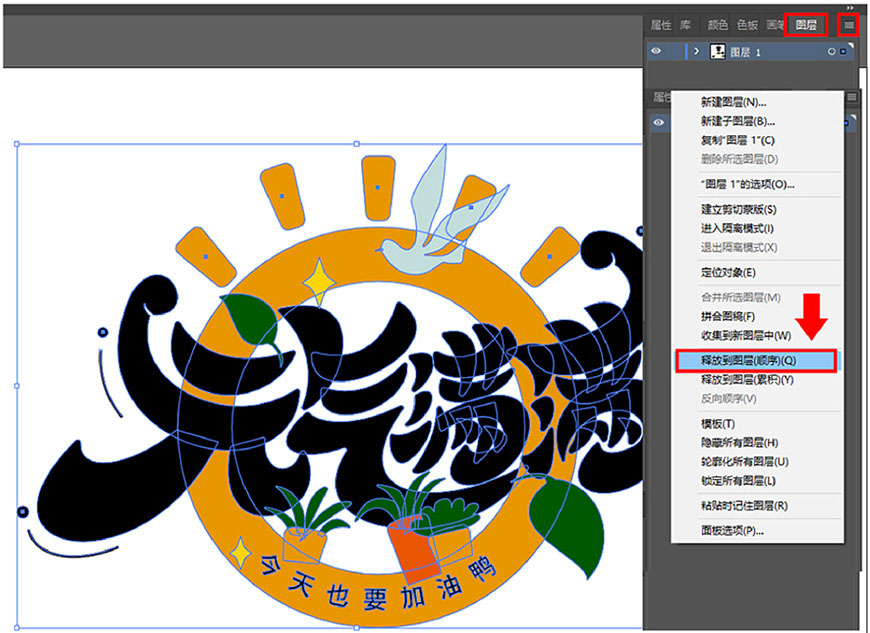Open the lower panel's flyout menu icon
Screen dimensions: 870x633
tap(850, 95)
